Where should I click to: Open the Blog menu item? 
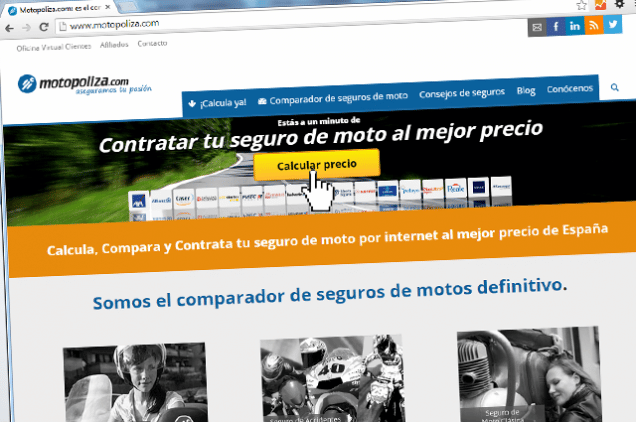[x=526, y=90]
